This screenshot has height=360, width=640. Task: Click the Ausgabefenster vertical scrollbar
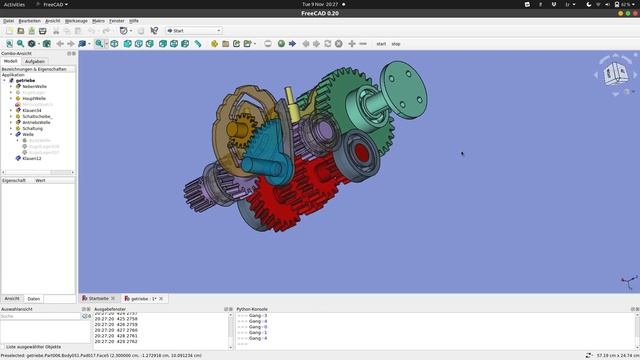(231, 331)
